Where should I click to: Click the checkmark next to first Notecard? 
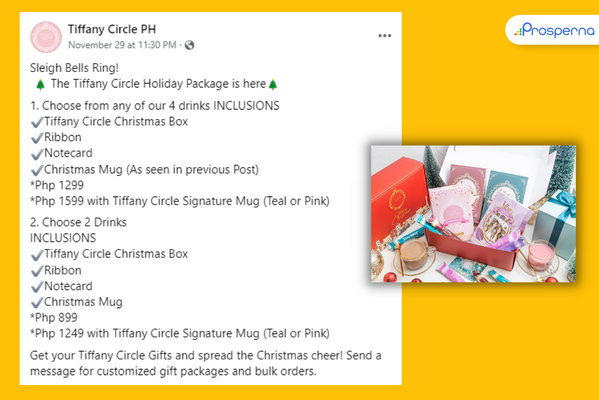click(x=37, y=154)
